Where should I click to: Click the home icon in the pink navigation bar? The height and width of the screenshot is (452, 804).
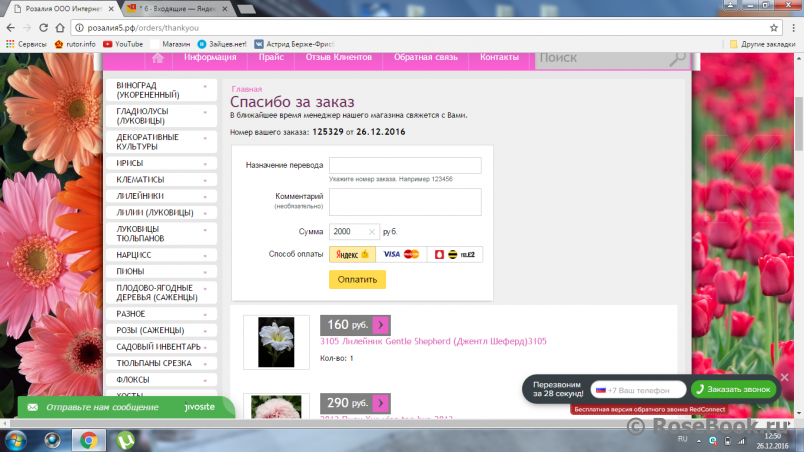coord(157,58)
